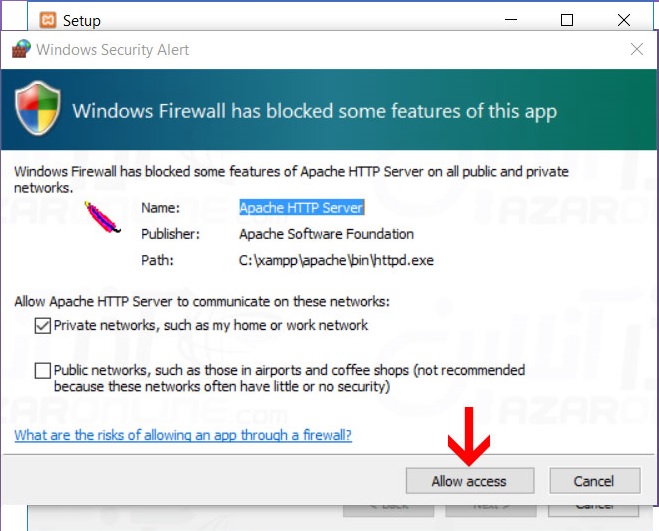Uncheck the Private networks checkbox

42,325
